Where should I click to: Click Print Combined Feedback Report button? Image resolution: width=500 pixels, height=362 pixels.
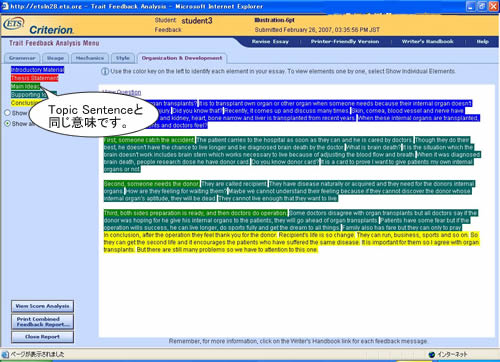click(42, 322)
